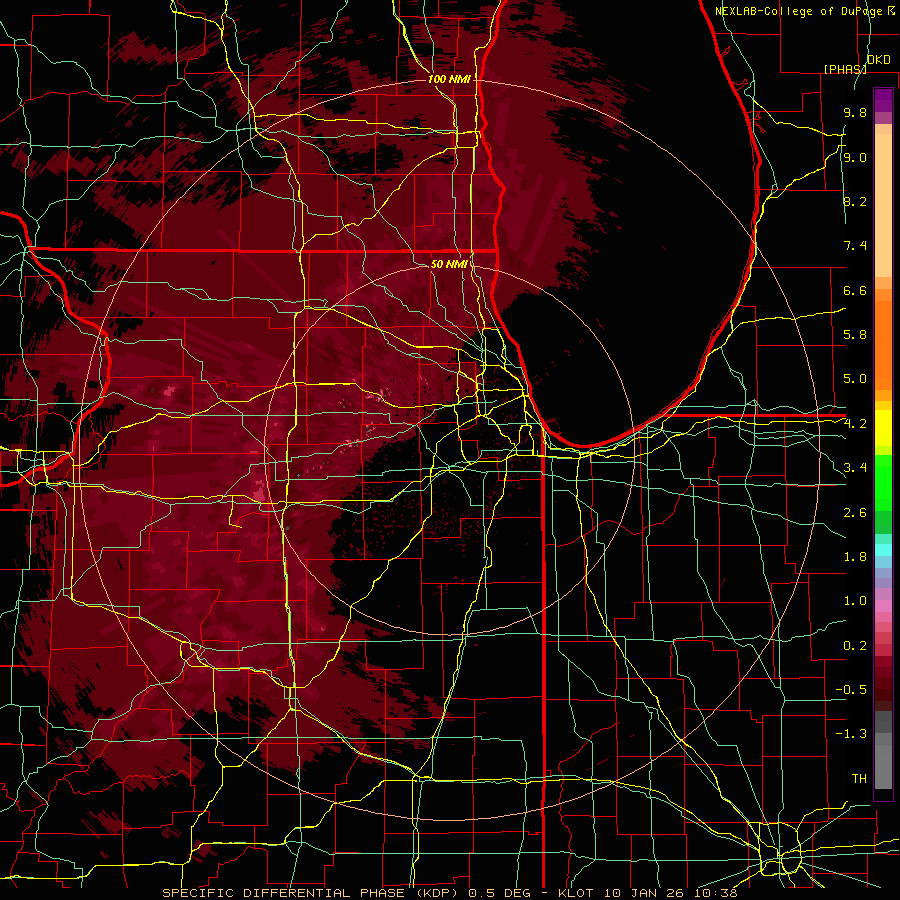Click the 1.8 scale value
900x900 pixels.
(x=855, y=557)
